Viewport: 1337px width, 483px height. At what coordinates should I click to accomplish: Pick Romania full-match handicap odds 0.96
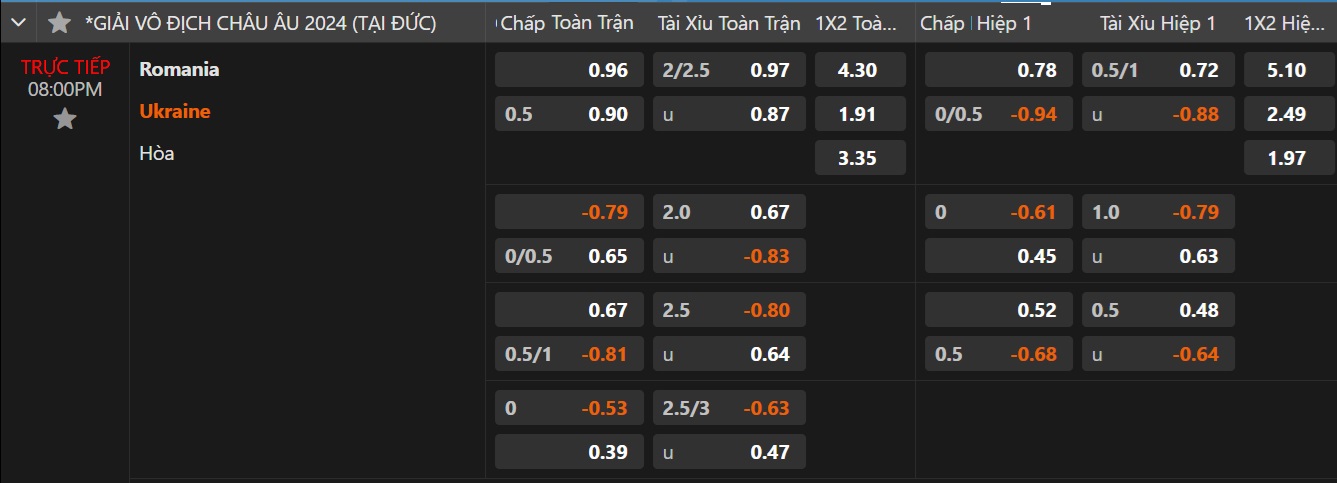pyautogui.click(x=570, y=70)
